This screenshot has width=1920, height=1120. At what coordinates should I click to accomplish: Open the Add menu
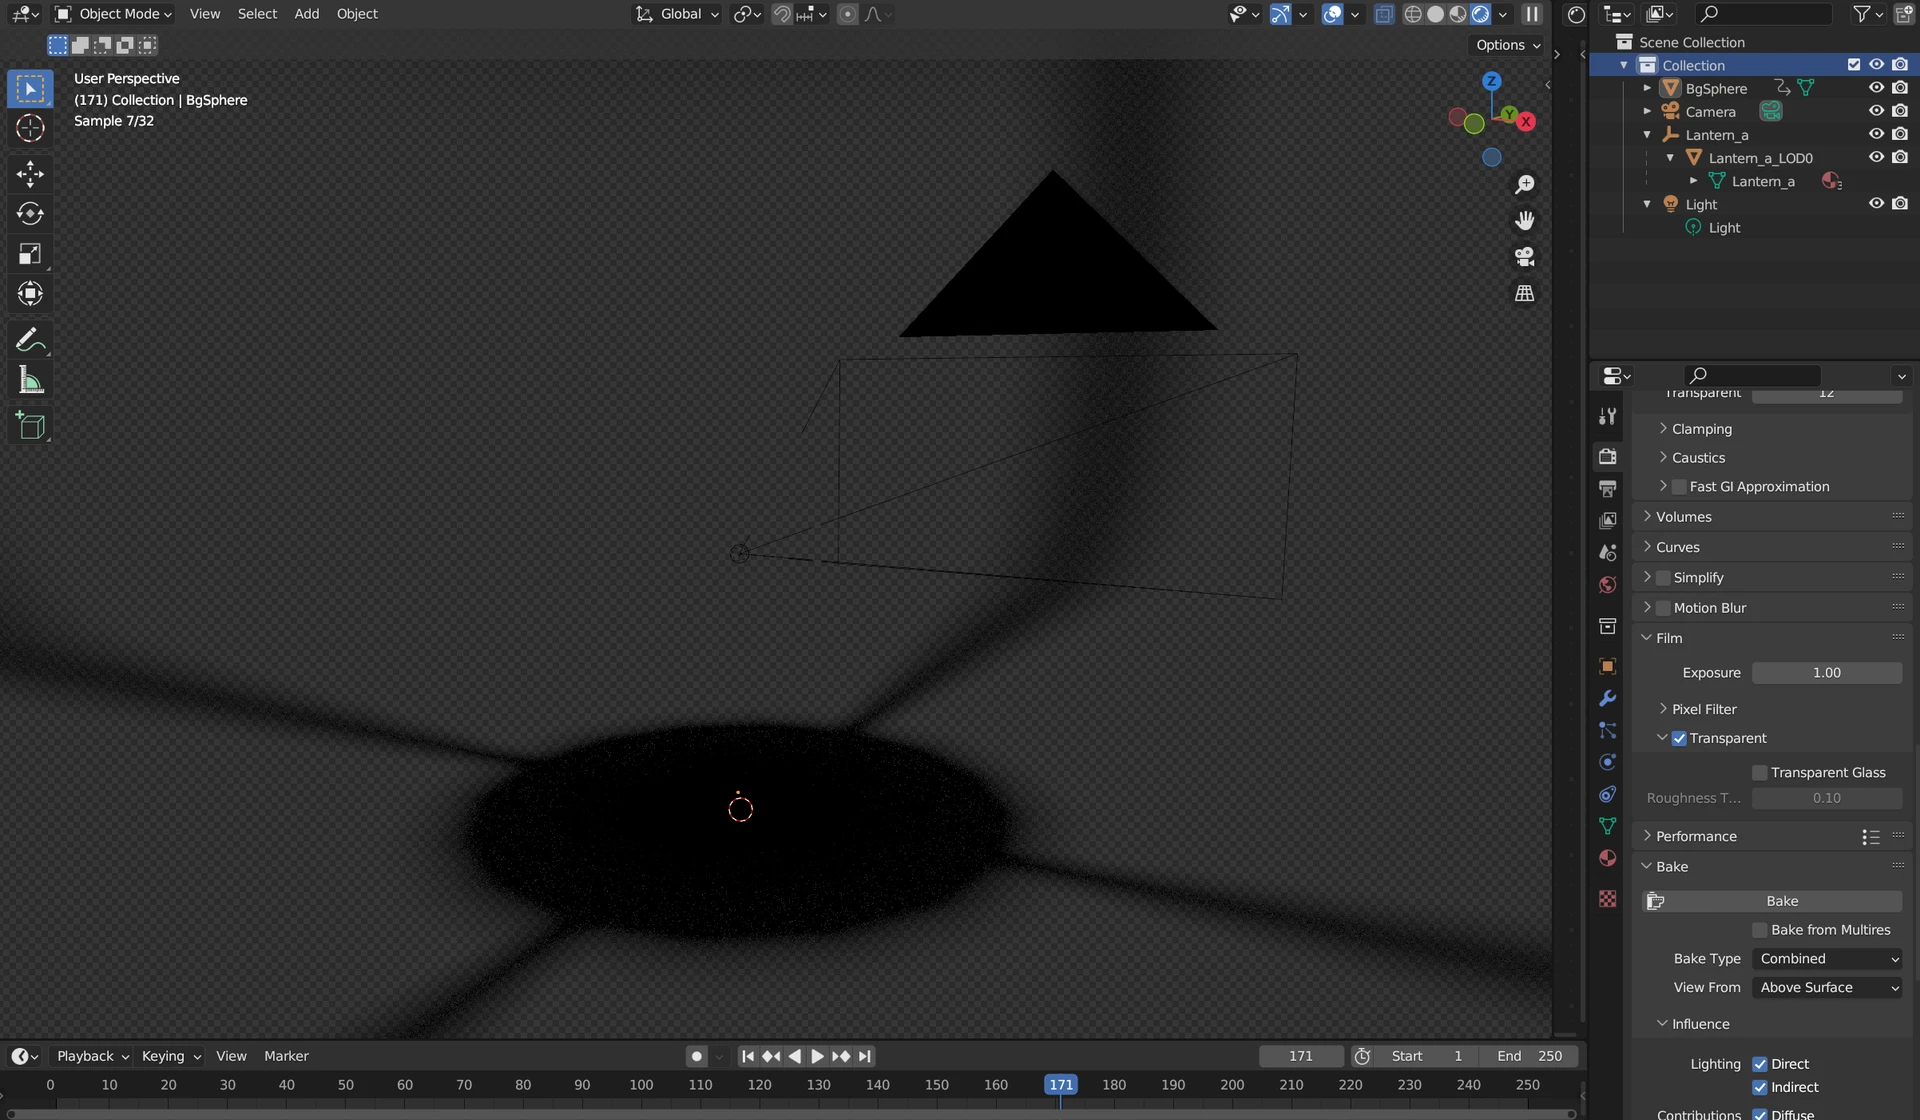(306, 14)
